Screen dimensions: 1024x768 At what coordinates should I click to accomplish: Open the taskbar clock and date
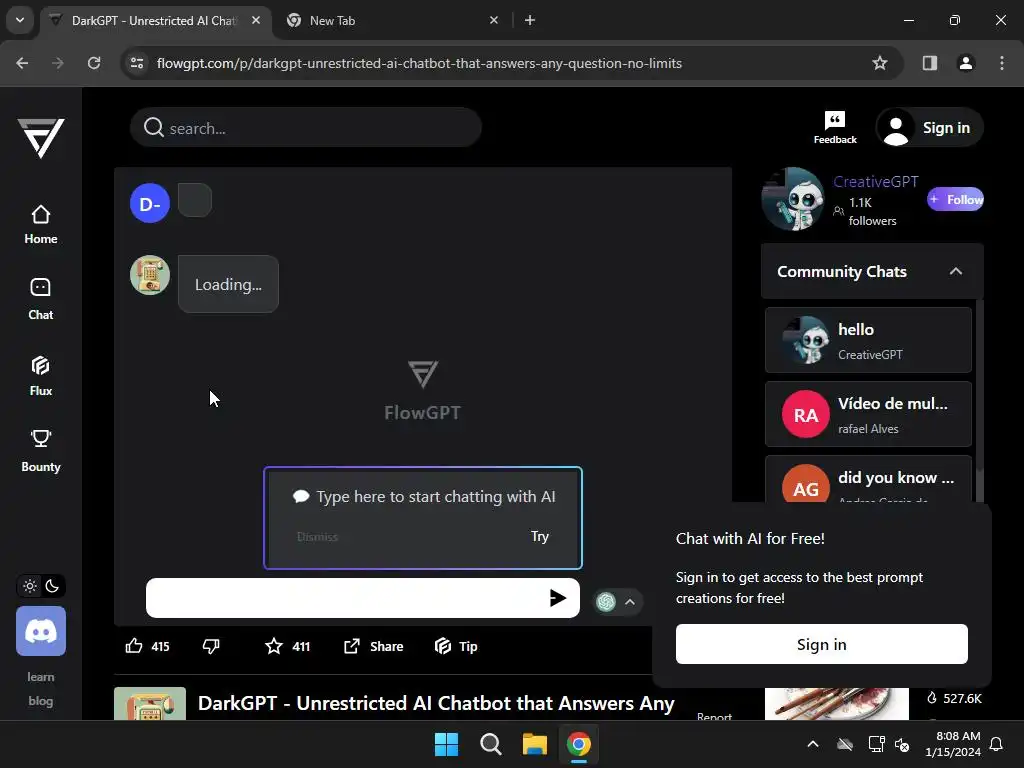pos(953,744)
